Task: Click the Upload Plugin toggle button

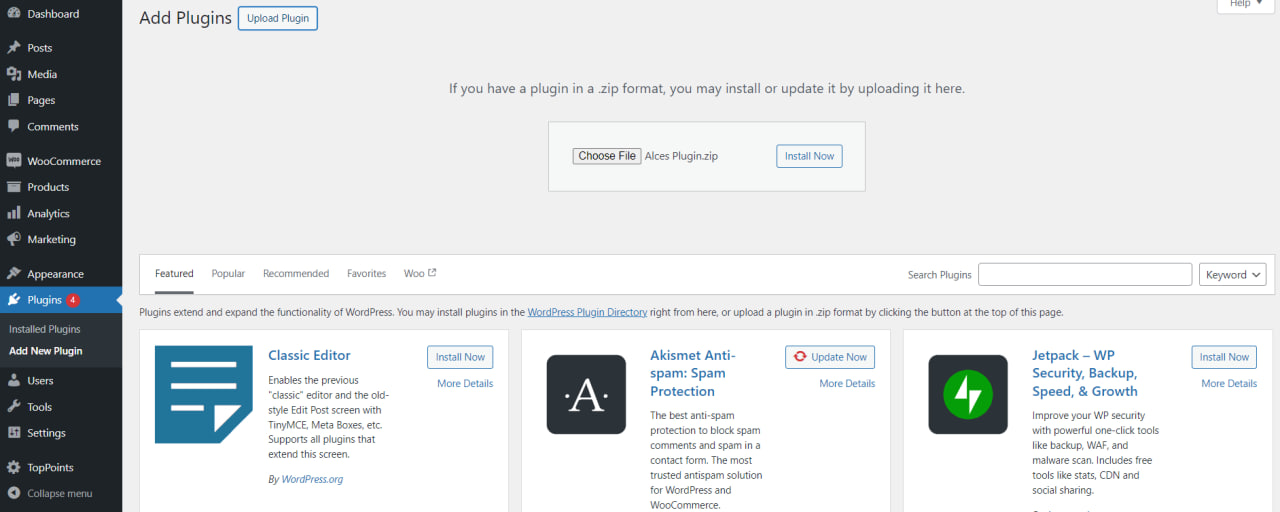Action: [277, 19]
